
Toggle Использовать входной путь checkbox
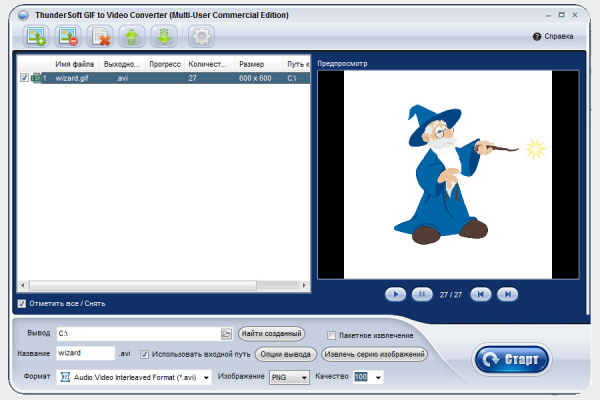(x=144, y=354)
